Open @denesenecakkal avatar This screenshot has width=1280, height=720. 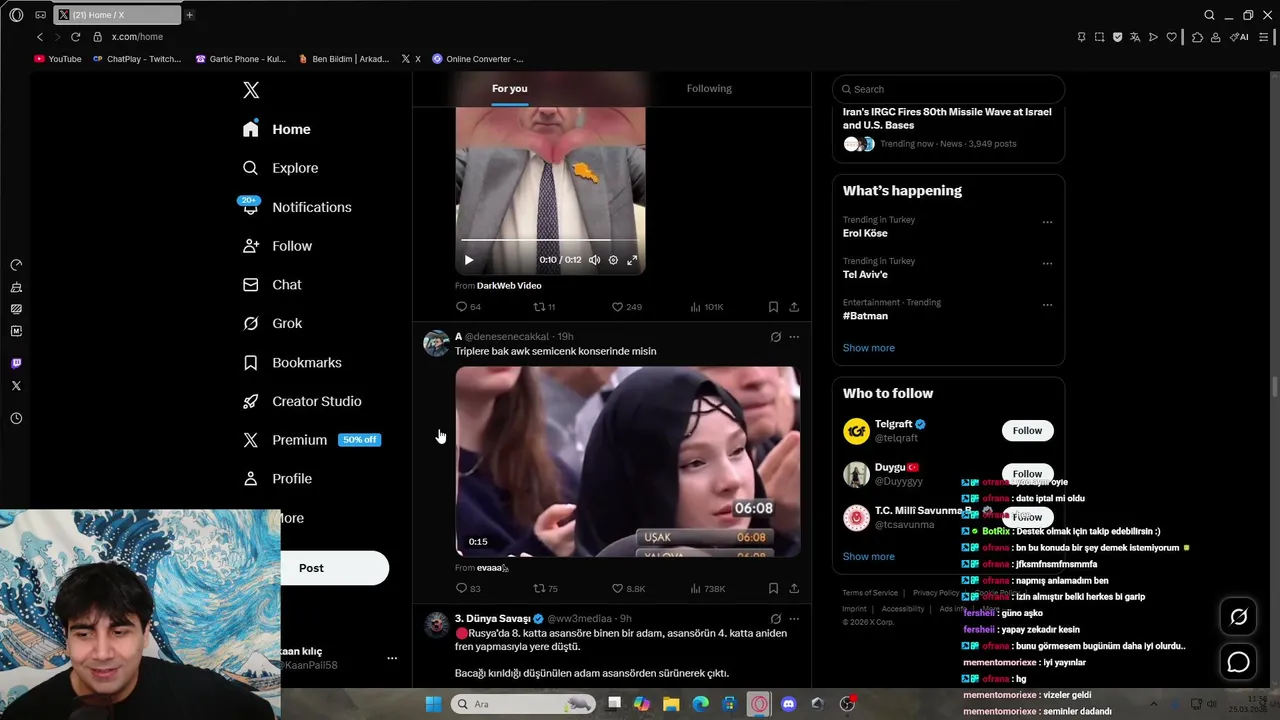pyautogui.click(x=436, y=343)
